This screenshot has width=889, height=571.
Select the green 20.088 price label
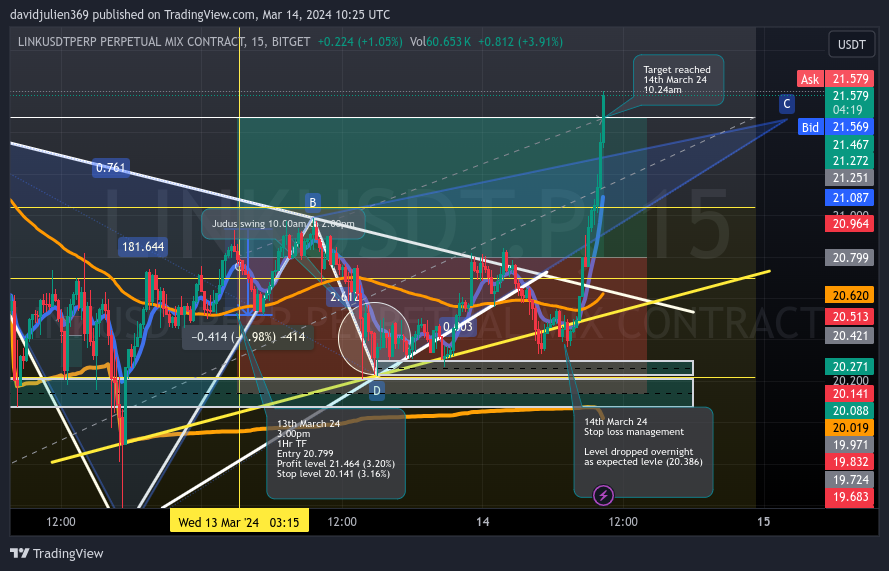849,411
